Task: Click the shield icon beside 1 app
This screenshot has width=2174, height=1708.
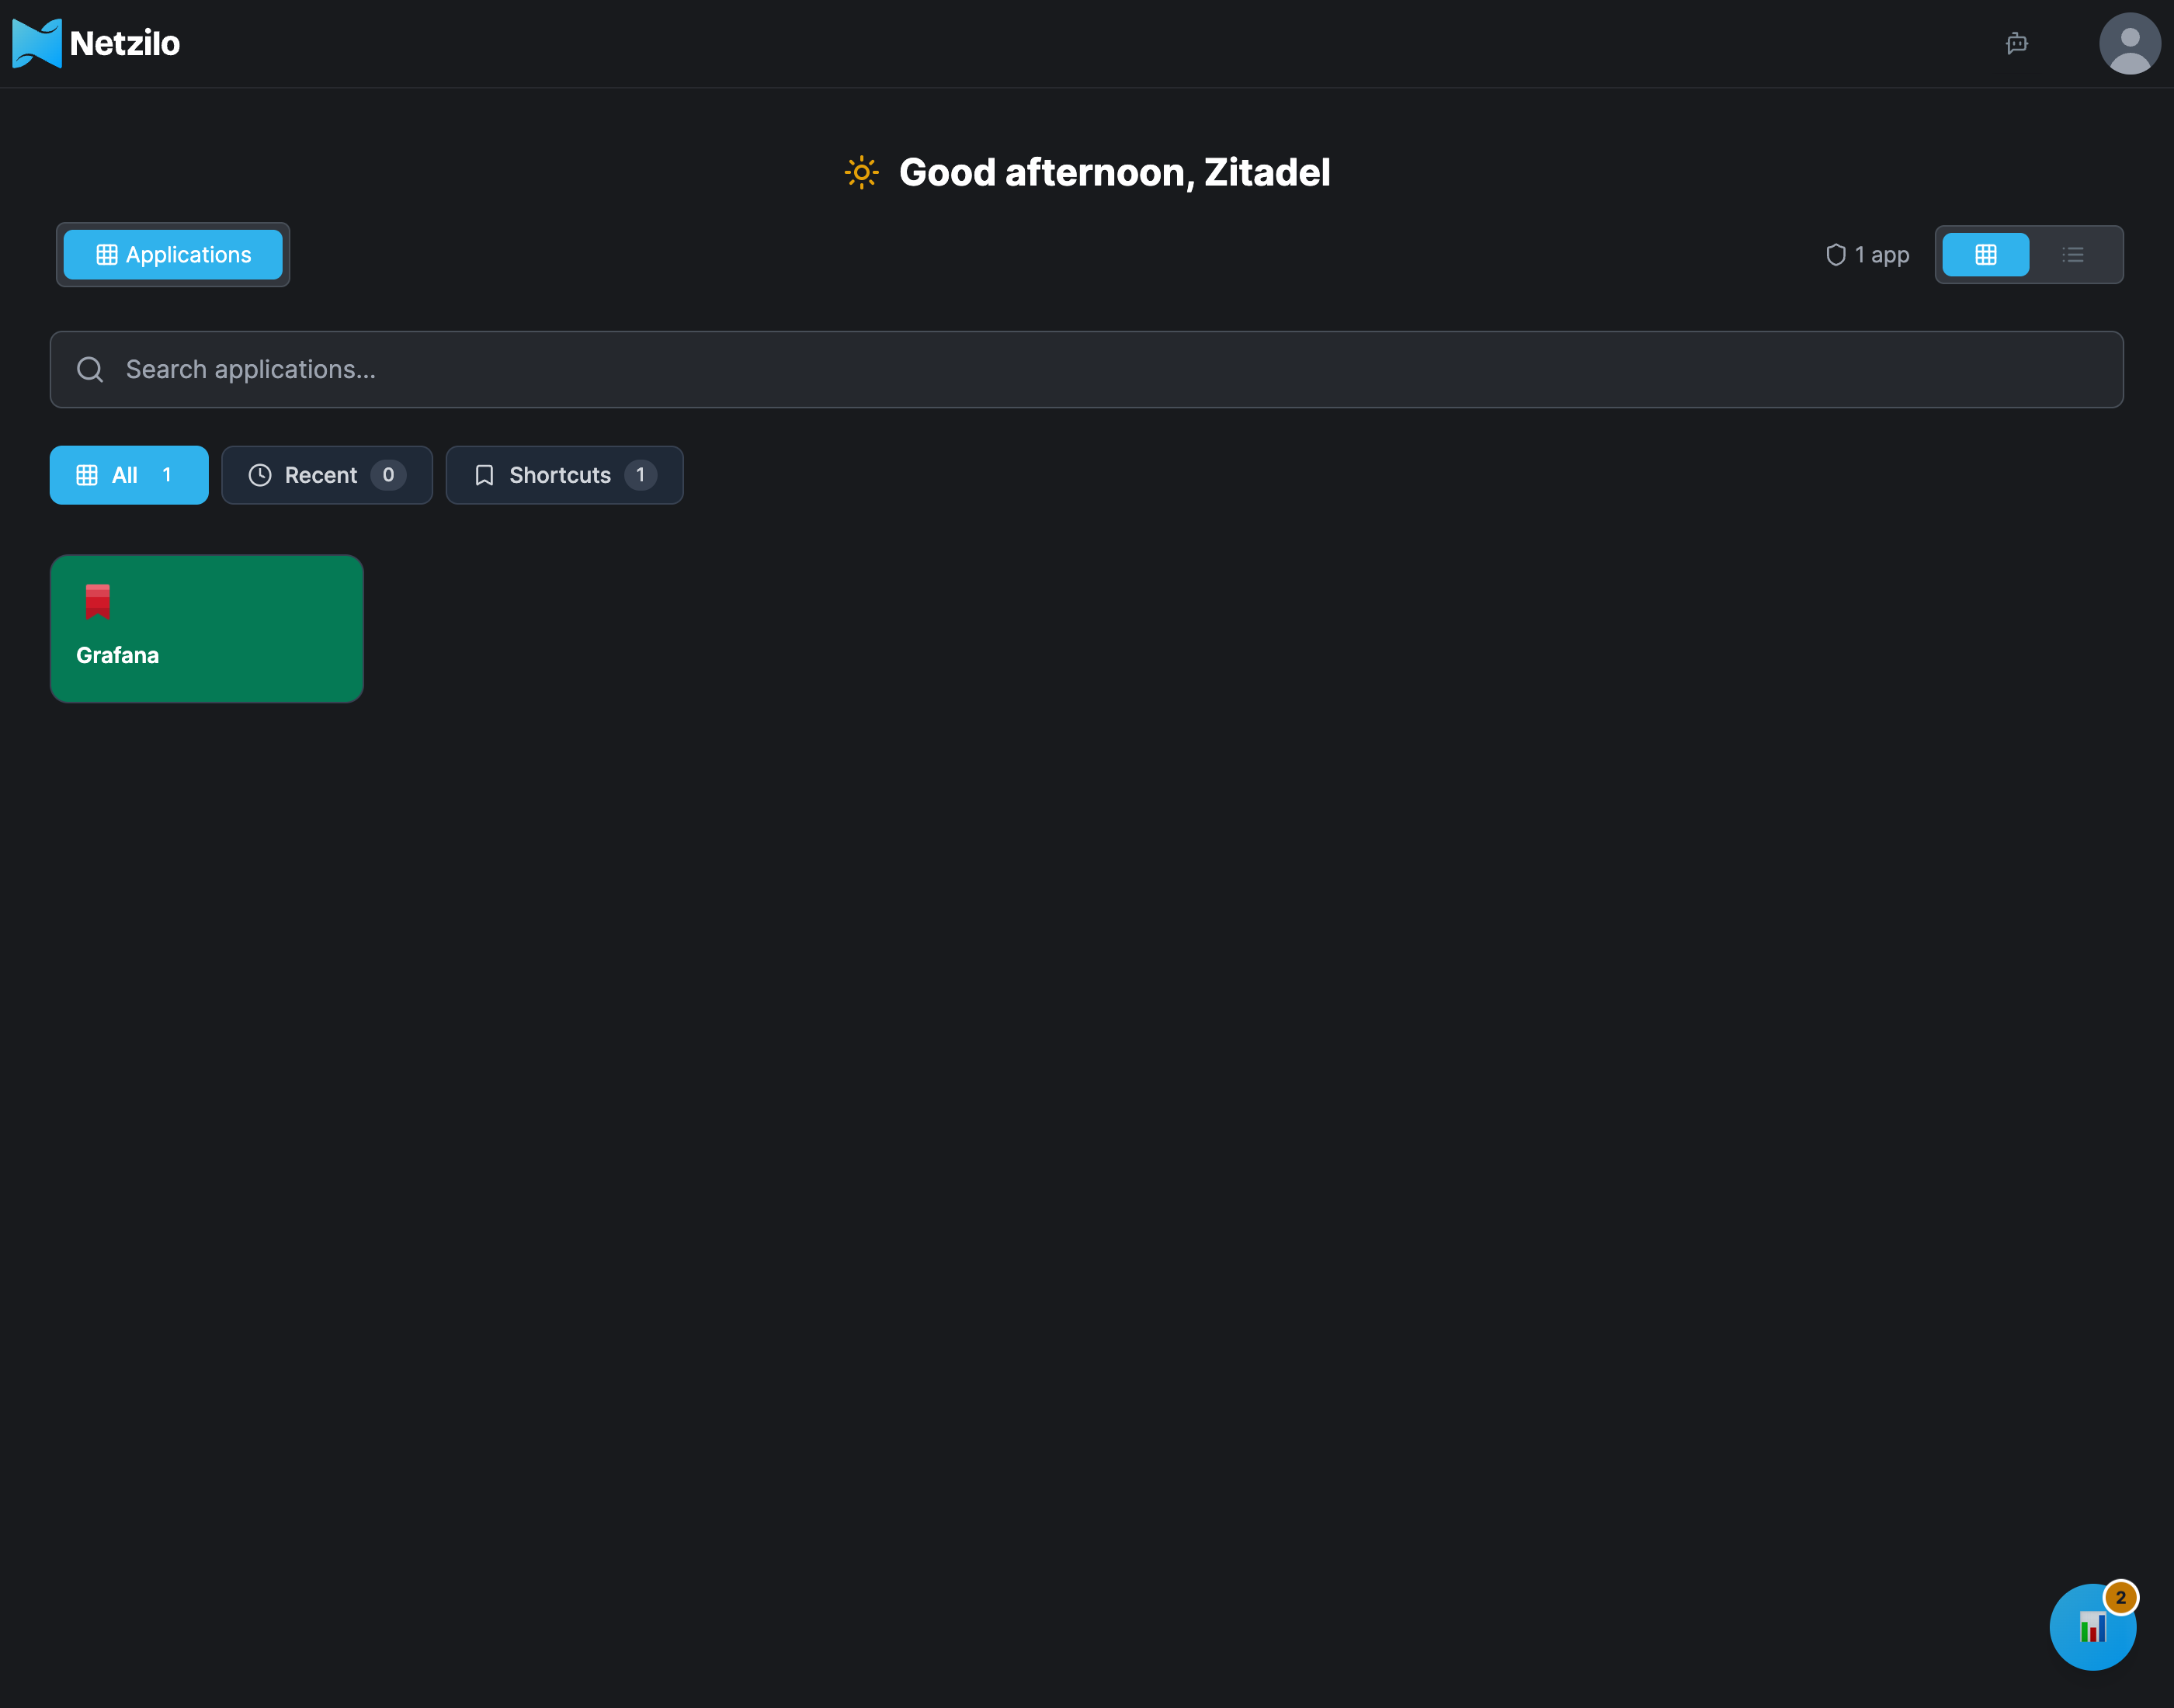Action: tap(1836, 255)
